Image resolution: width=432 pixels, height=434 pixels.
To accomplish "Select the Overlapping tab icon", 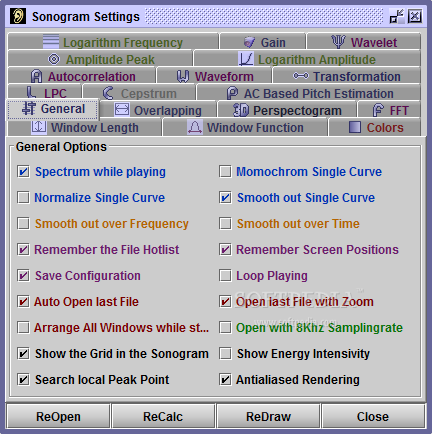I will coord(122,110).
